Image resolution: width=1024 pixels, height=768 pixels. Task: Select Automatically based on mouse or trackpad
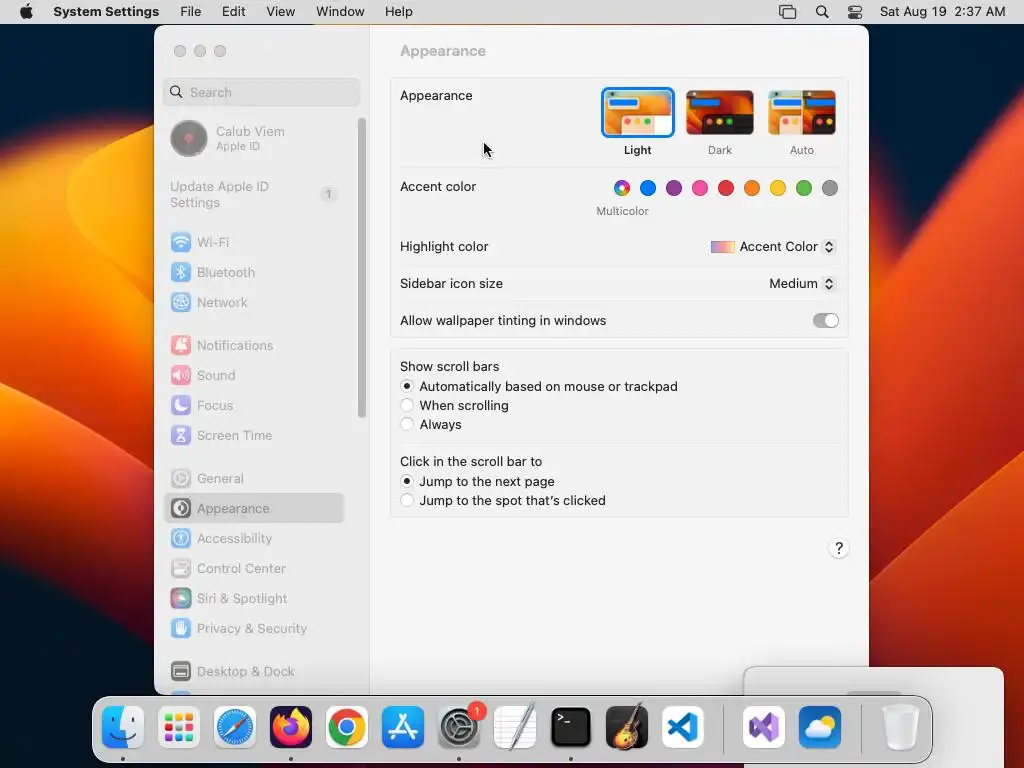click(x=408, y=387)
